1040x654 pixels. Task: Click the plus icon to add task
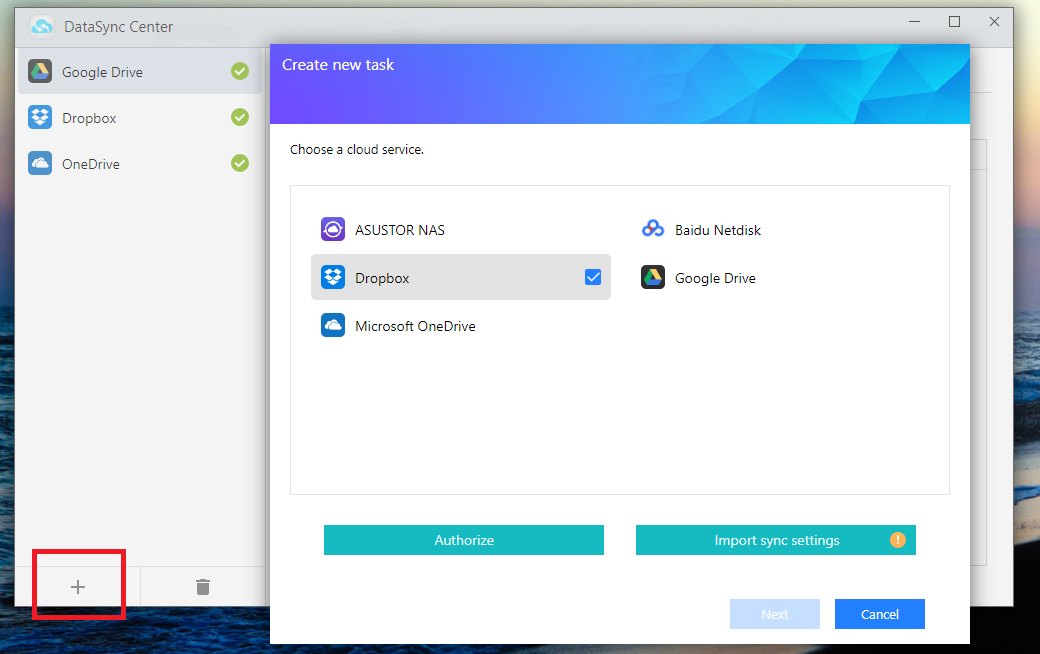[78, 587]
